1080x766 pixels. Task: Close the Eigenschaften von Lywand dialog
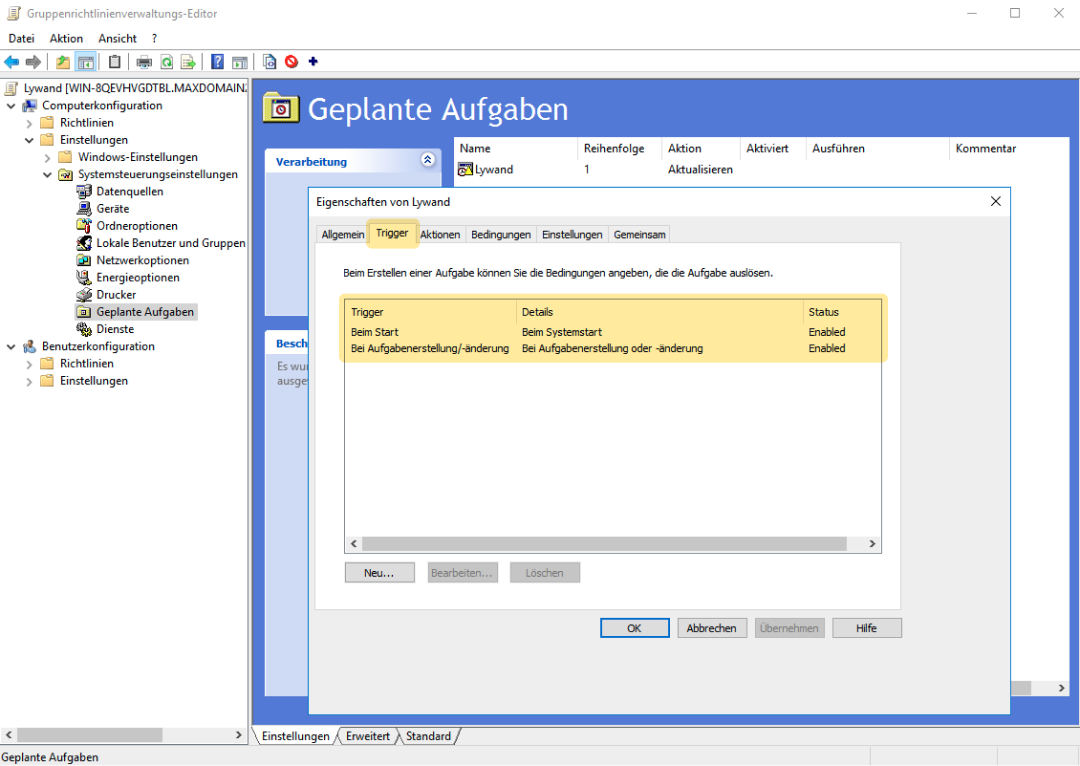click(995, 201)
